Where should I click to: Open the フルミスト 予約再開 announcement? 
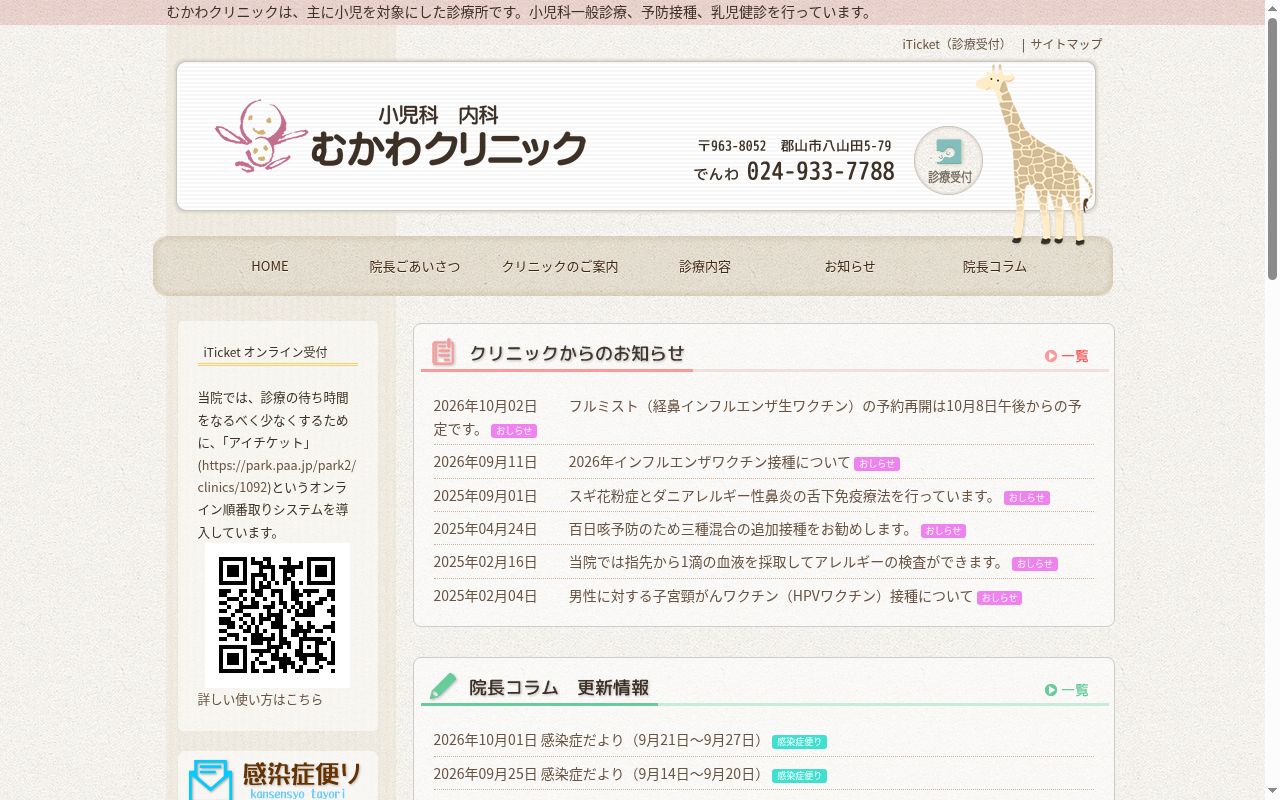[757, 417]
